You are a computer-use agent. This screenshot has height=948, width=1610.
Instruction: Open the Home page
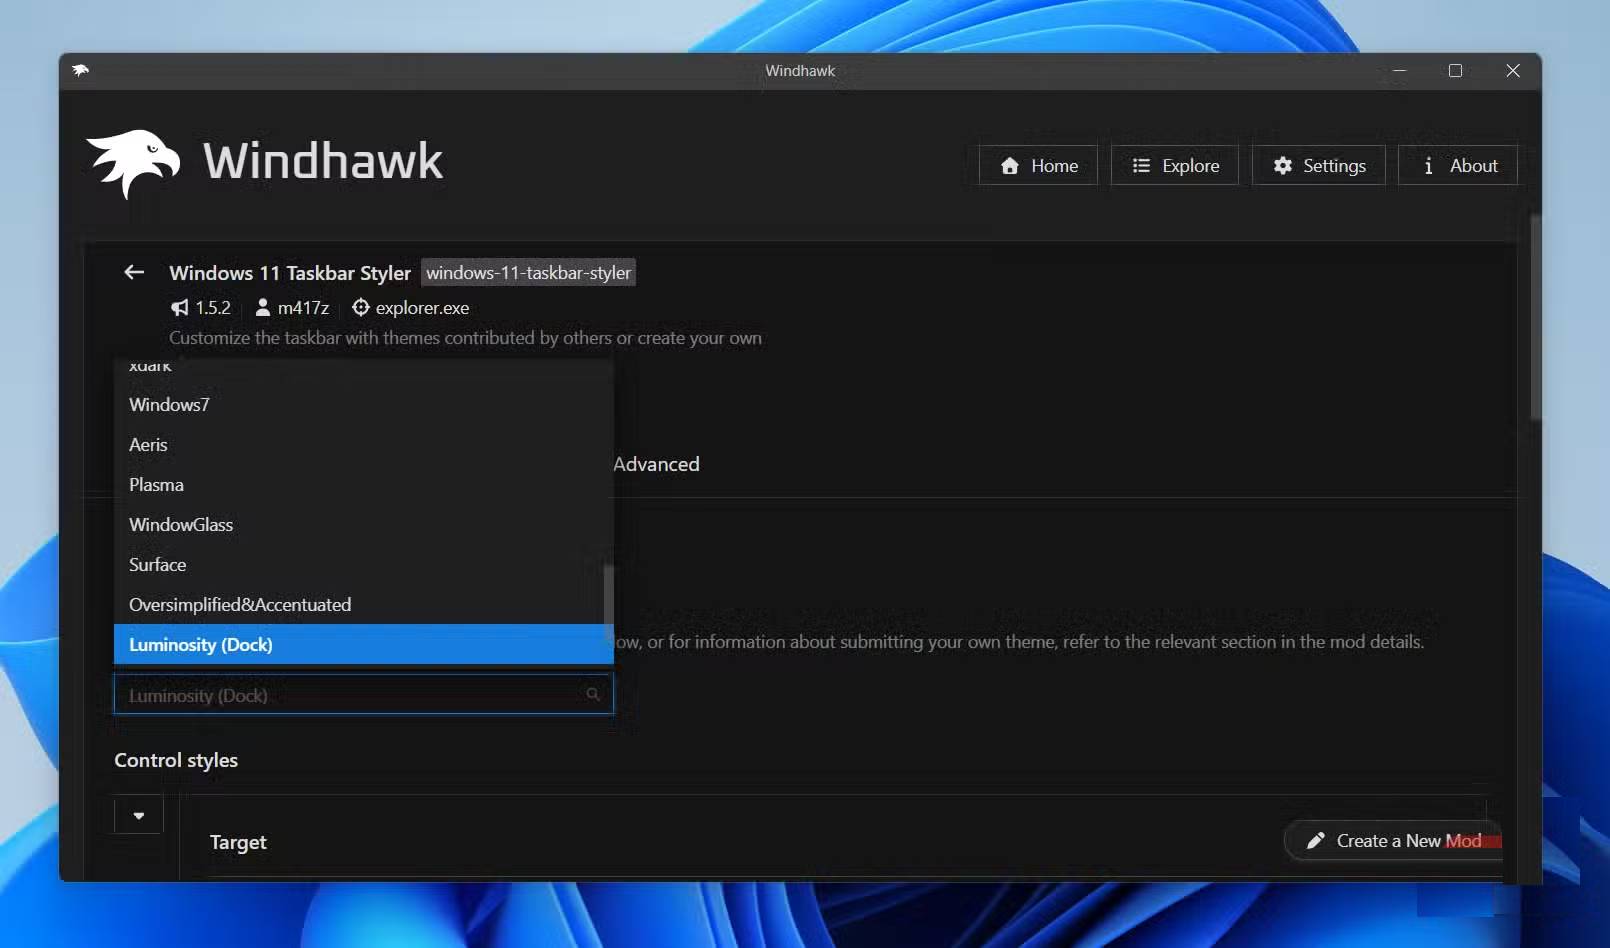[1038, 166]
